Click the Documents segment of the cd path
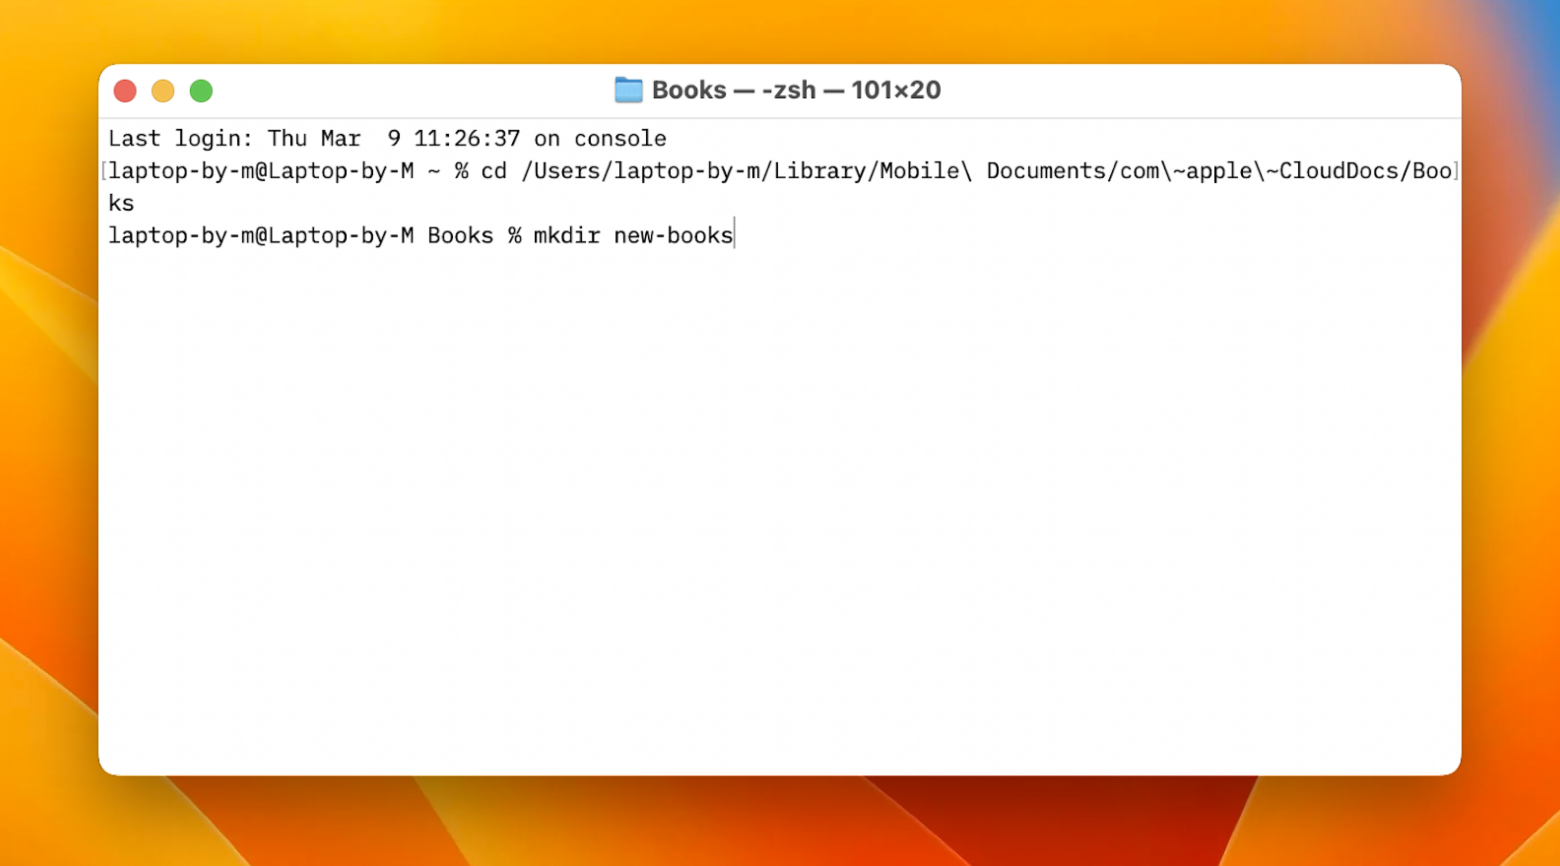The image size is (1560, 866). [1047, 170]
